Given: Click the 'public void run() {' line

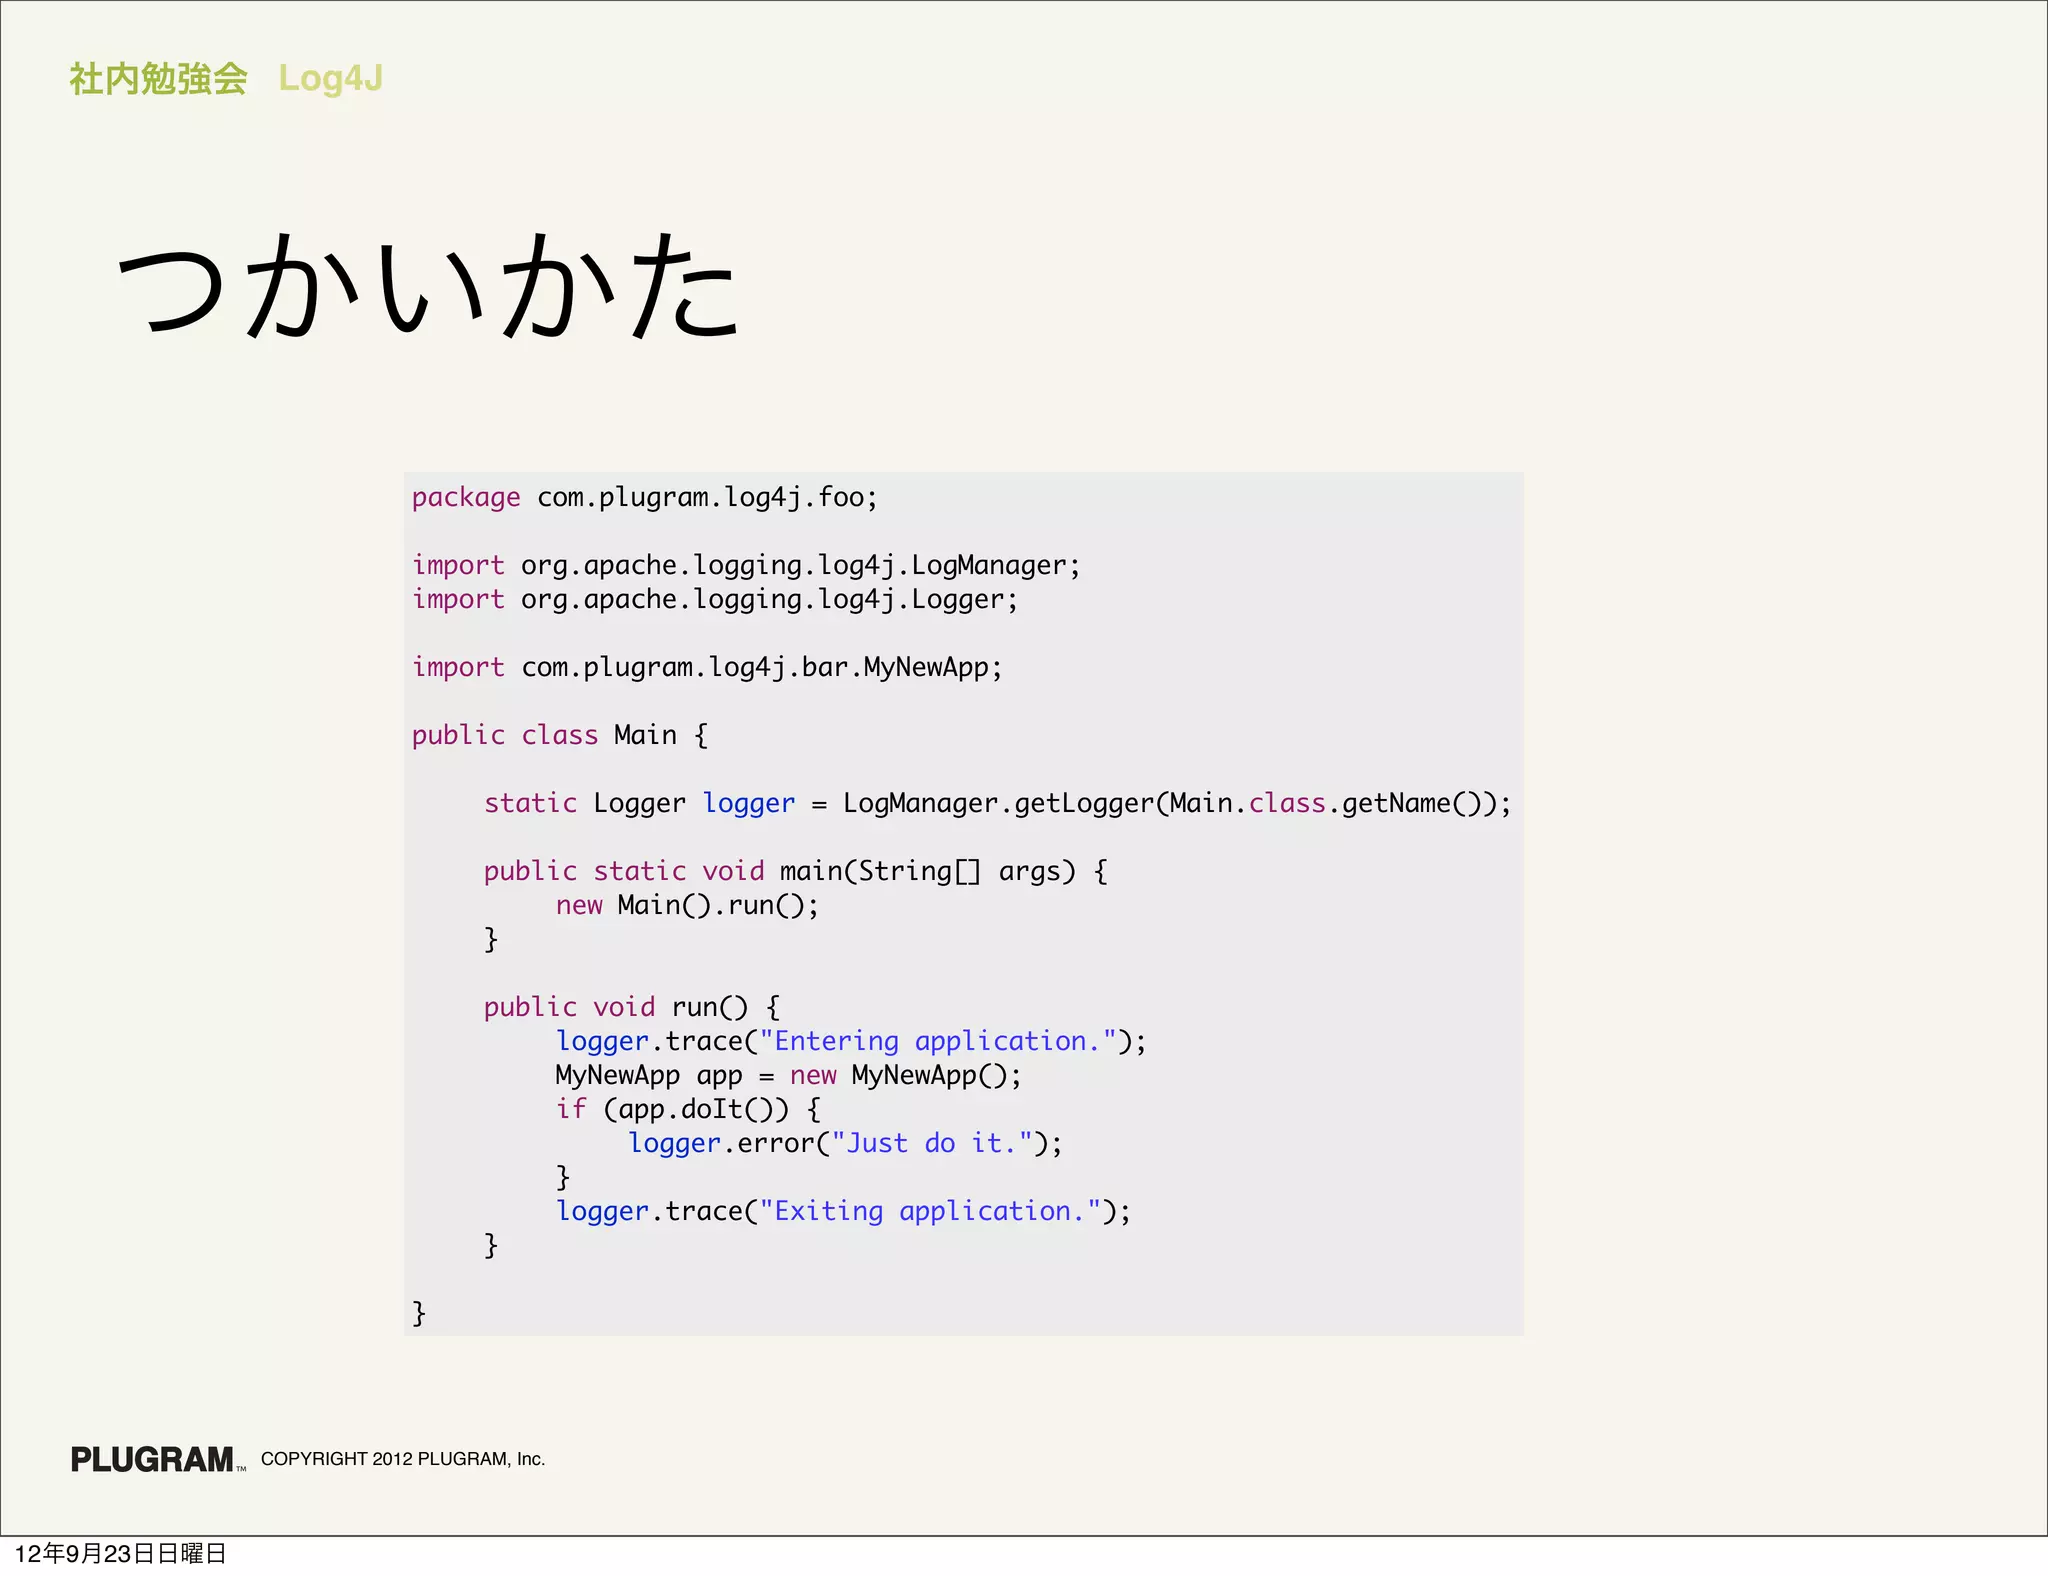Looking at the screenshot, I should 632,1008.
